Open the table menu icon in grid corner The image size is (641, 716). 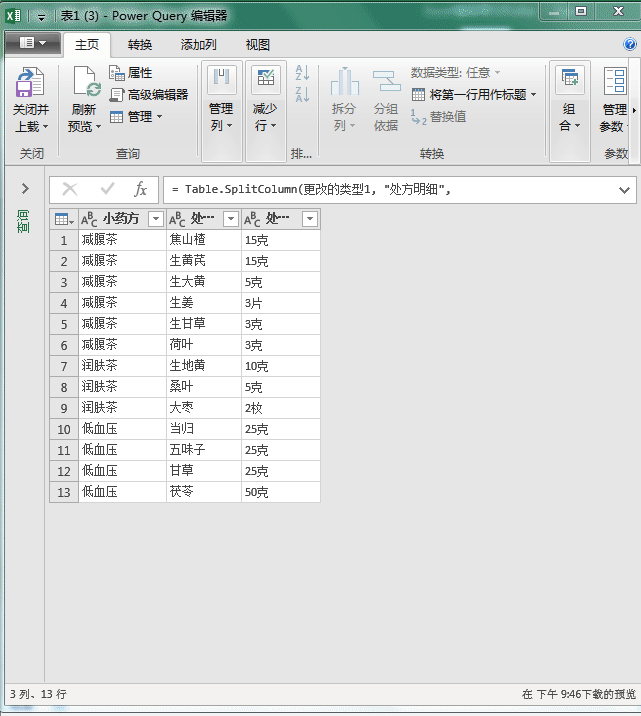pyautogui.click(x=64, y=219)
